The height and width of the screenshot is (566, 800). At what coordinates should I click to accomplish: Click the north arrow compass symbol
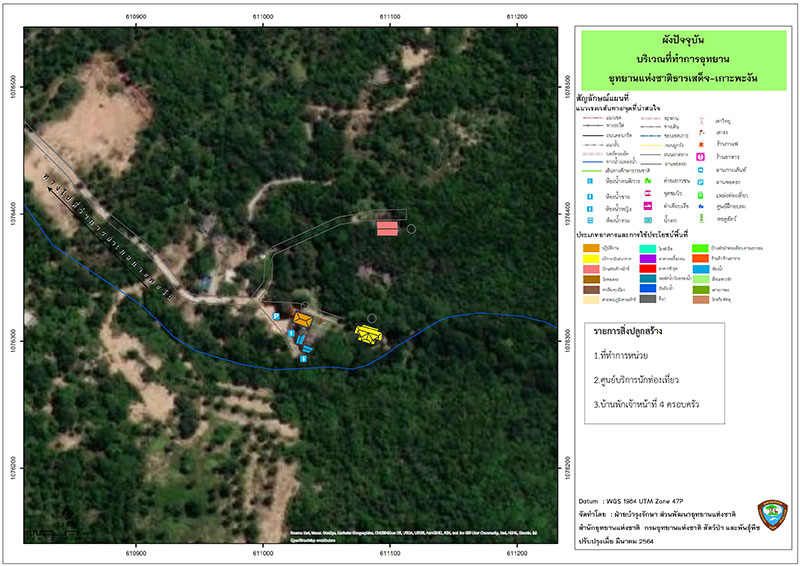pyautogui.click(x=68, y=514)
